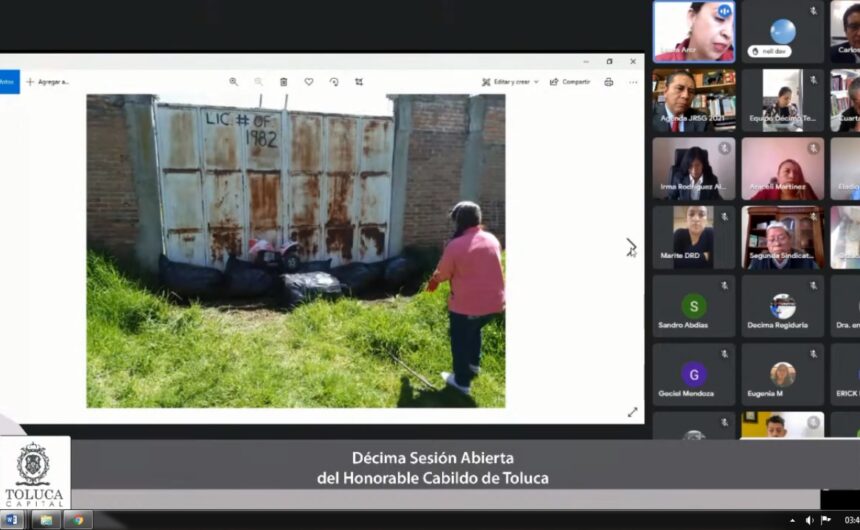Select the Araceli Martinez video tile
The height and width of the screenshot is (530, 860).
click(783, 168)
